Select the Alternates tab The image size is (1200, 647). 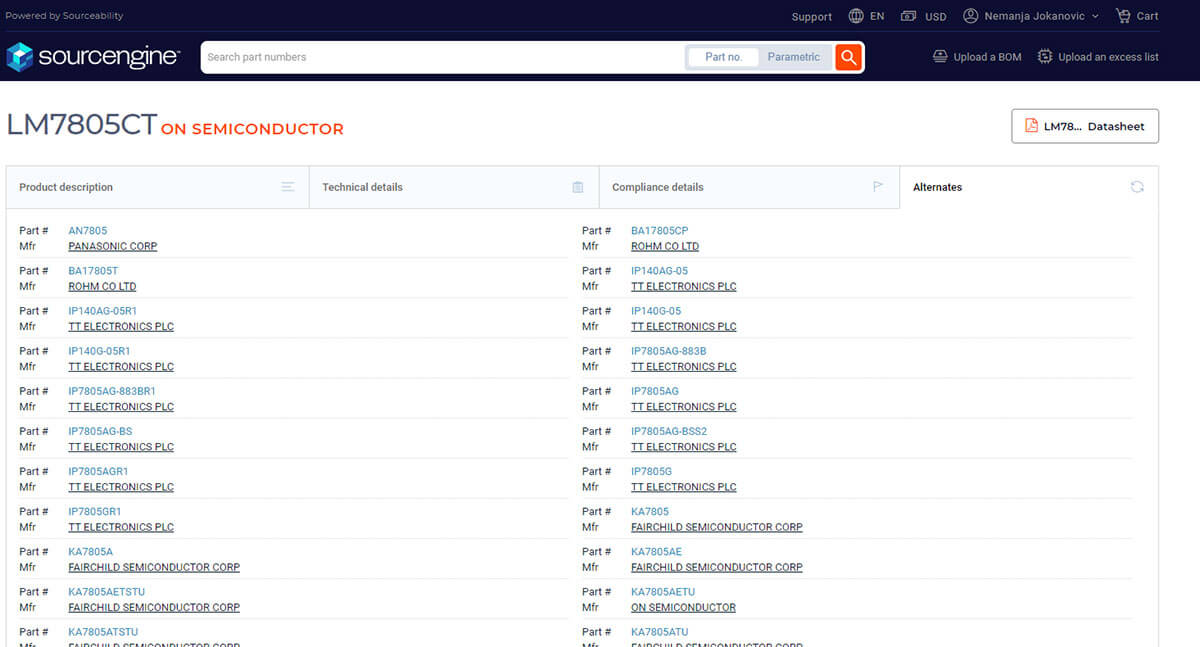point(1029,187)
